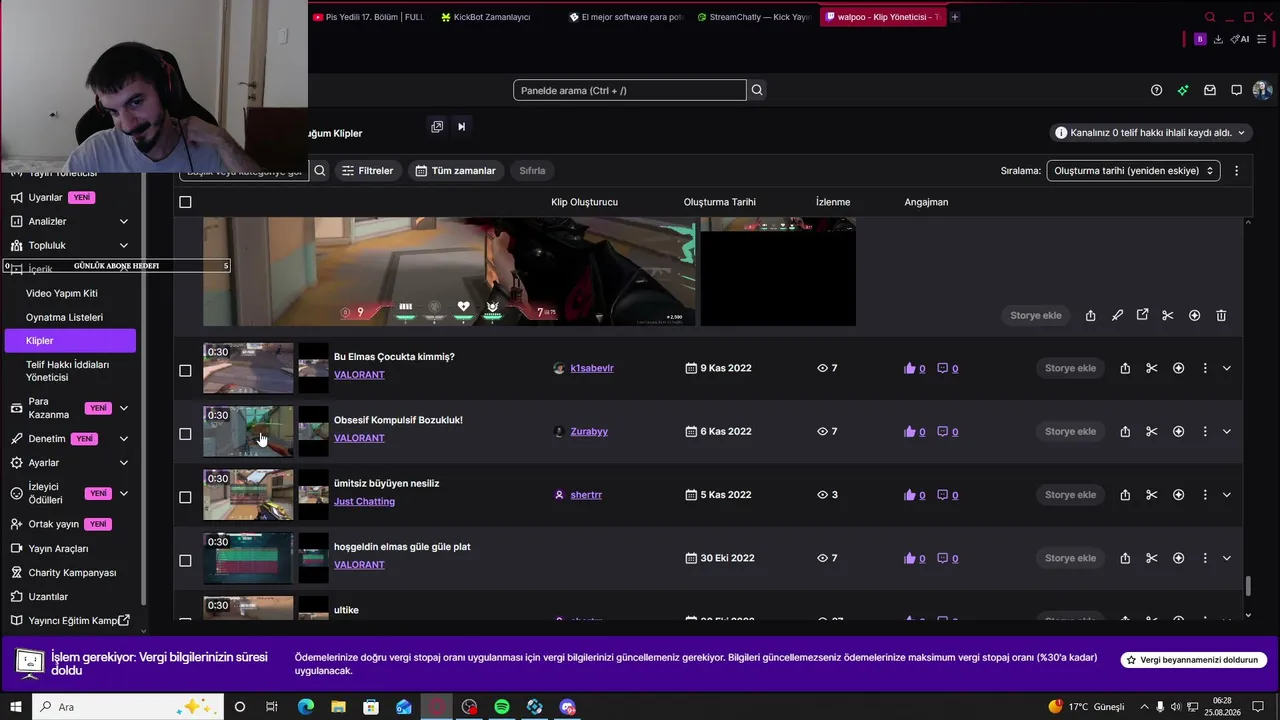This screenshot has width=1280, height=720.
Task: Open the Windows Start menu
Action: point(16,707)
